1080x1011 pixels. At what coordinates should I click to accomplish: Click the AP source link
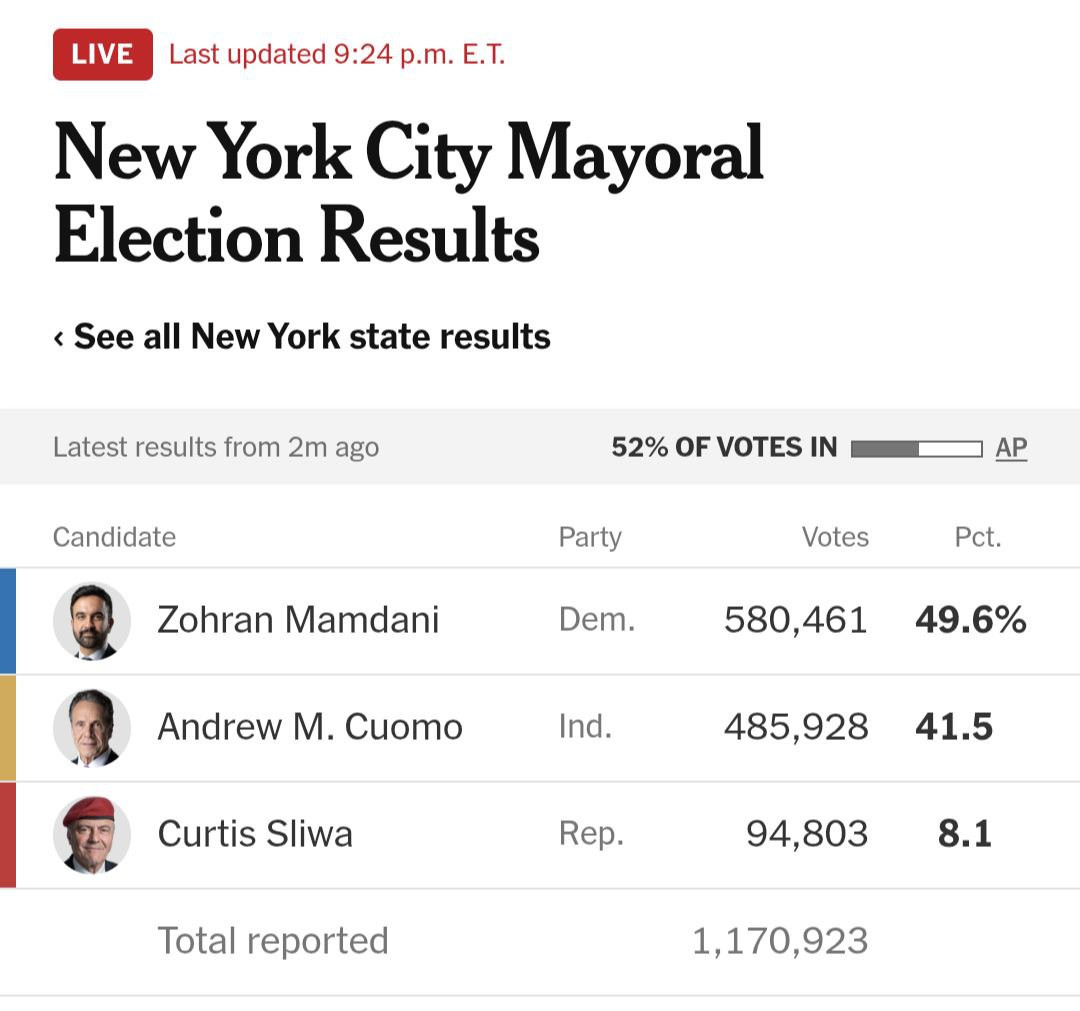[x=1011, y=448]
